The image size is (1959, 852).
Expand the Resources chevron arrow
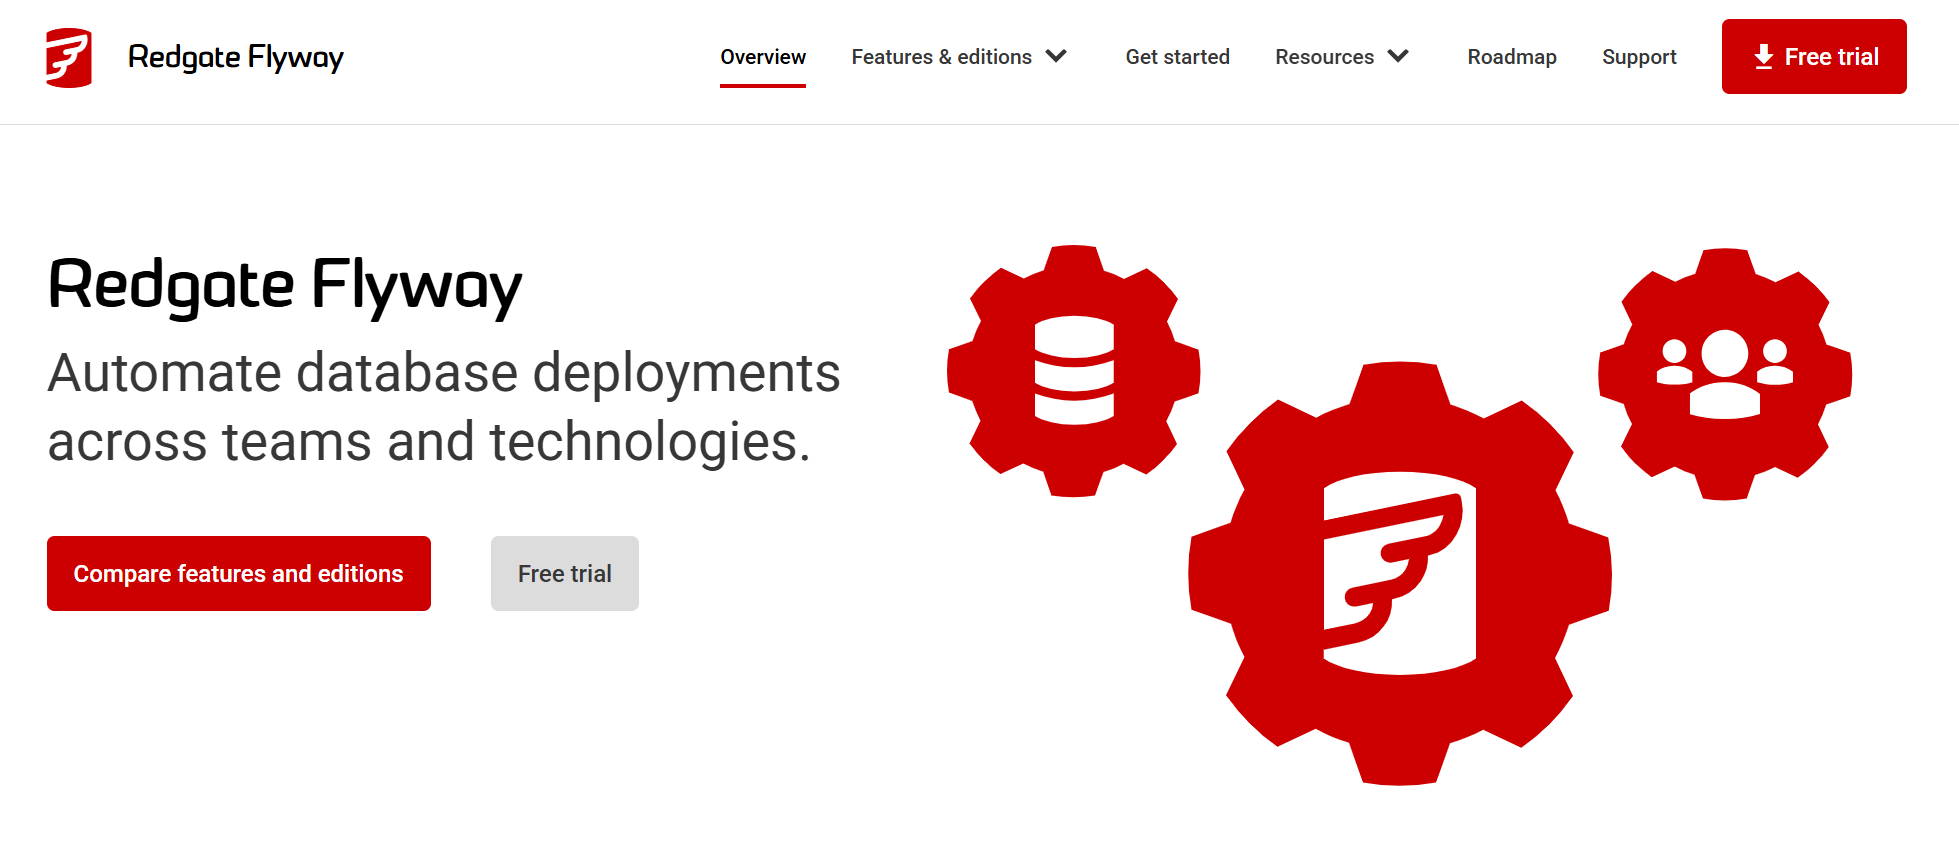(x=1398, y=56)
